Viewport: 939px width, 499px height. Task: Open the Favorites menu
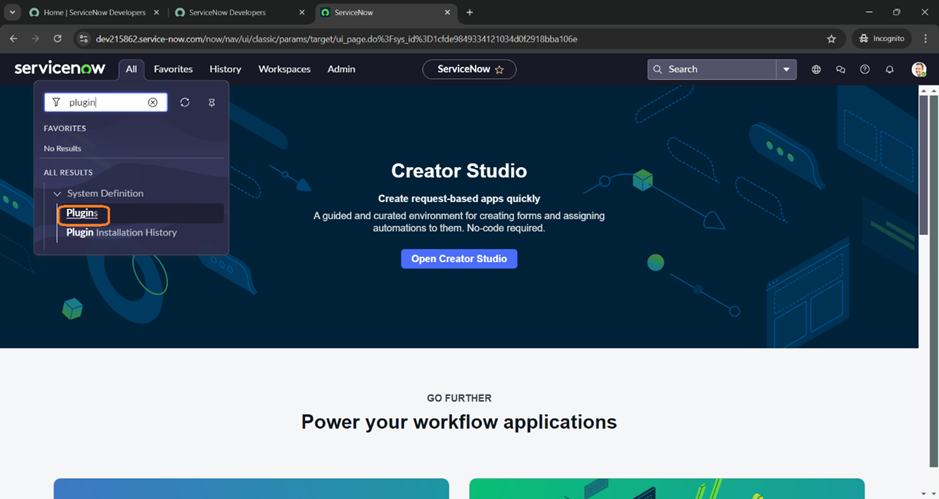(173, 69)
